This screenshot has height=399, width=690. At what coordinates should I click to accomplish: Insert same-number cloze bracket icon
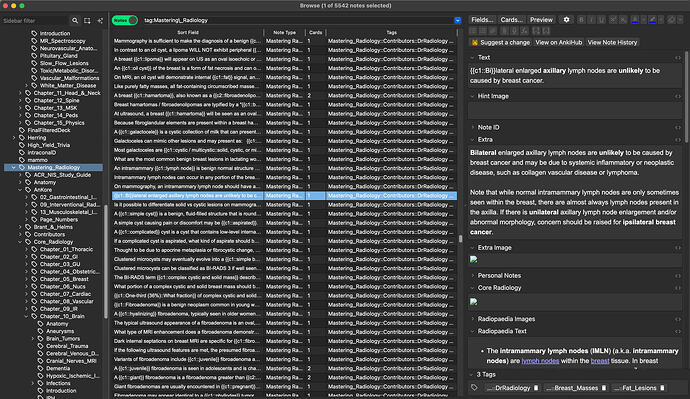546,31
